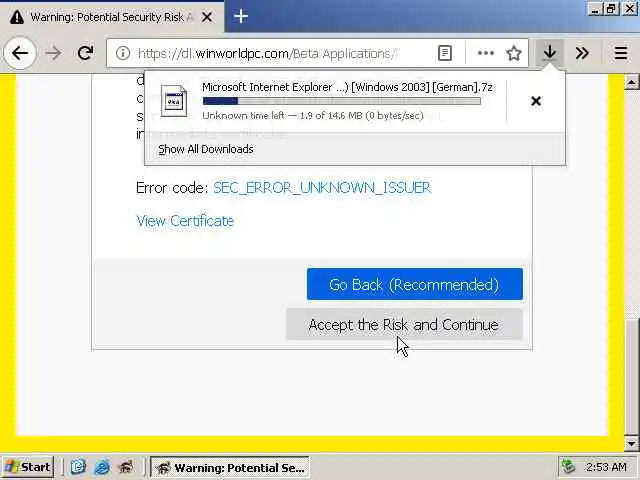Screen dimensions: 640x480
Task: Click the third quick launch browser icon
Action: pyautogui.click(x=126, y=467)
